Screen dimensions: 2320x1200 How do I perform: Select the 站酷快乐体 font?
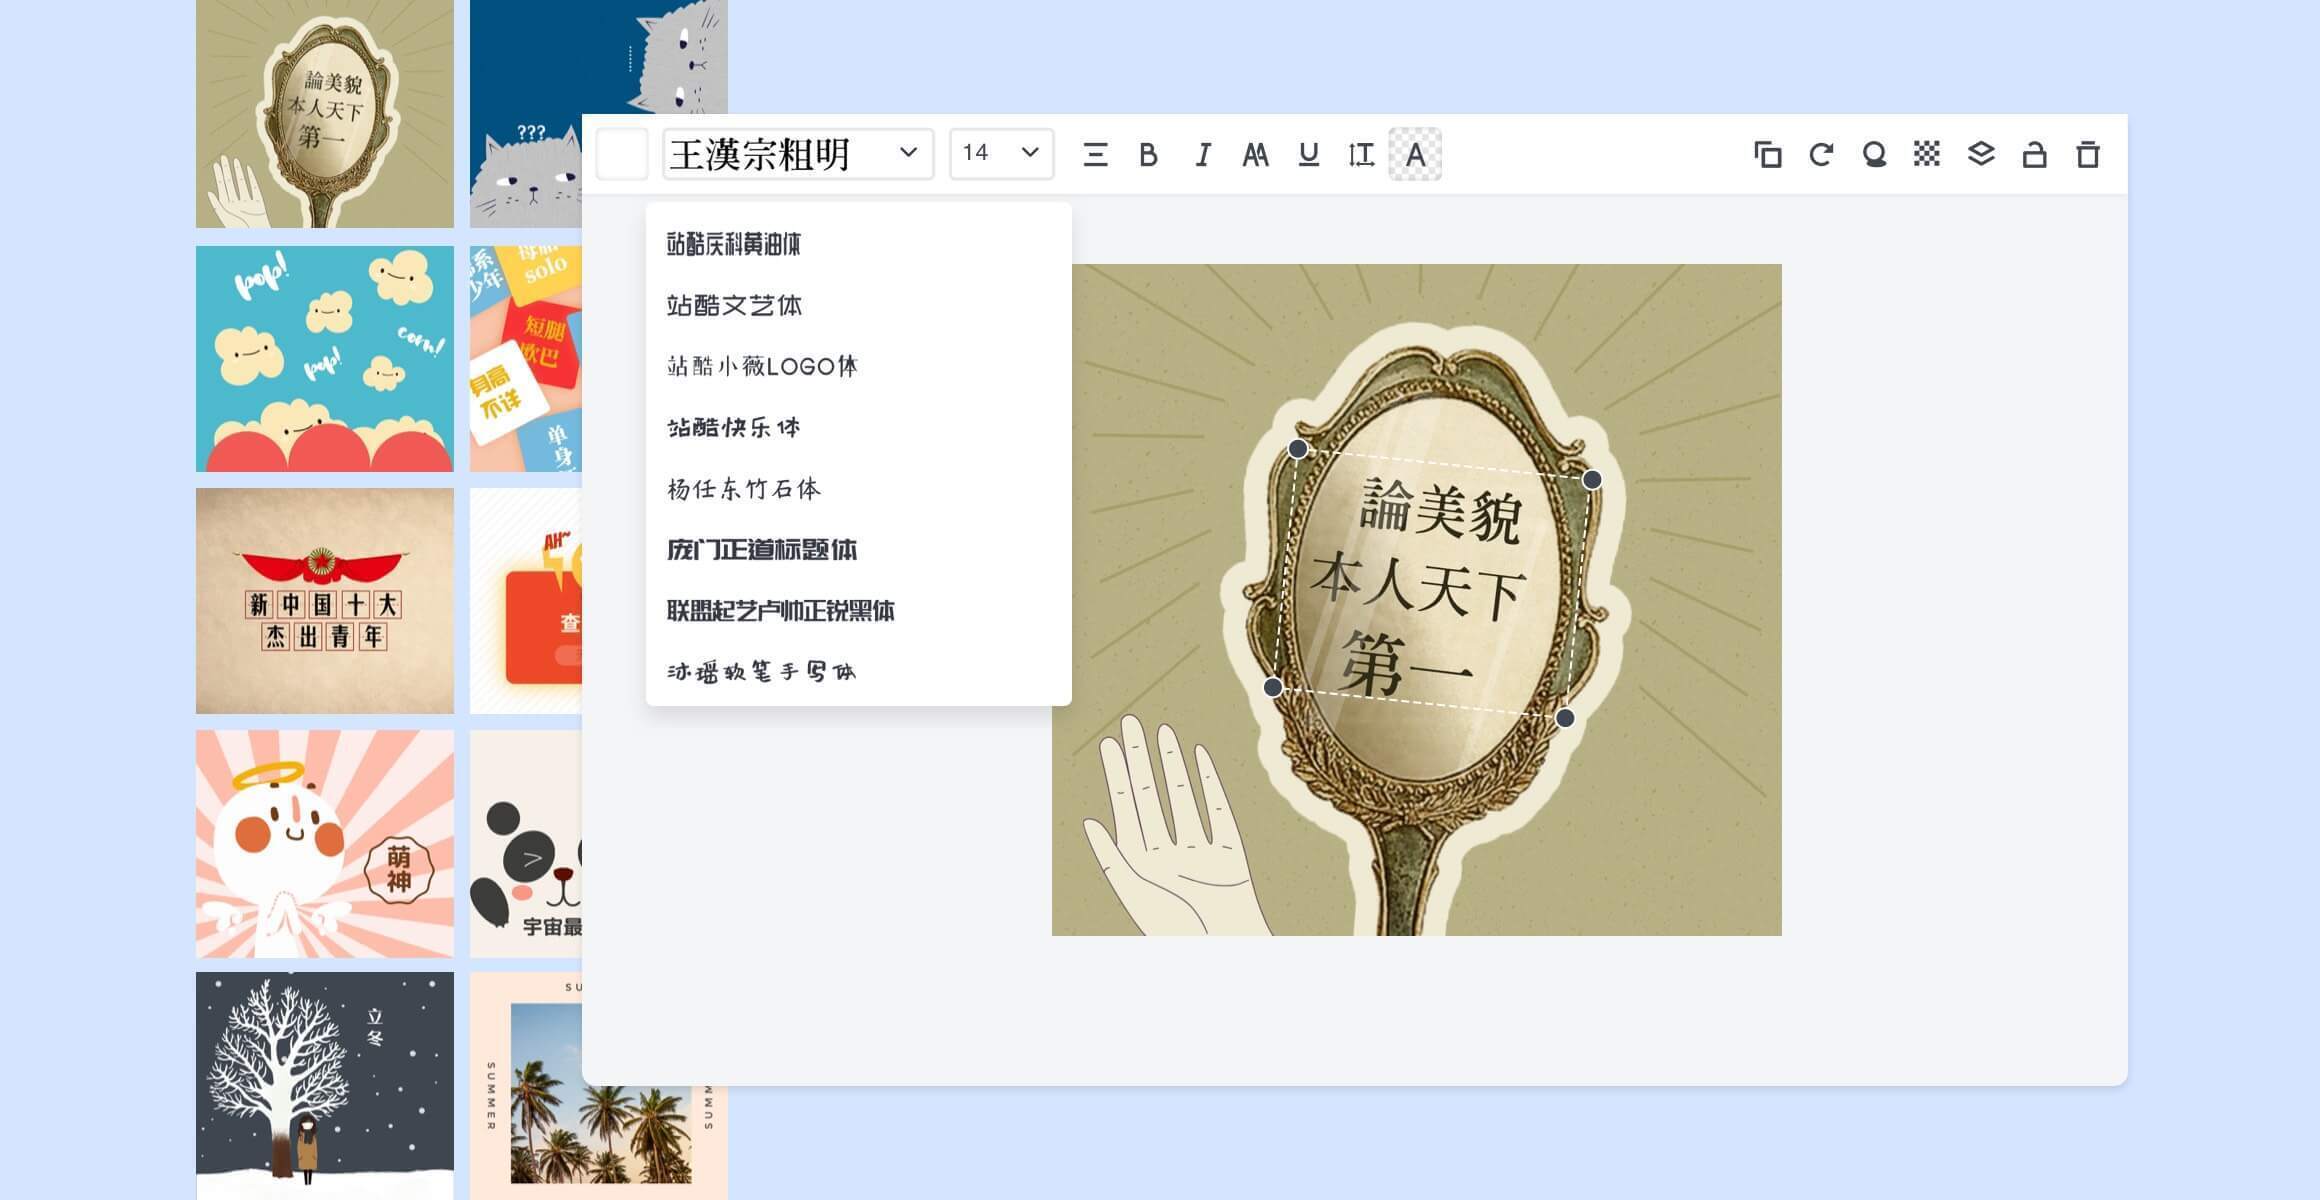coord(737,427)
